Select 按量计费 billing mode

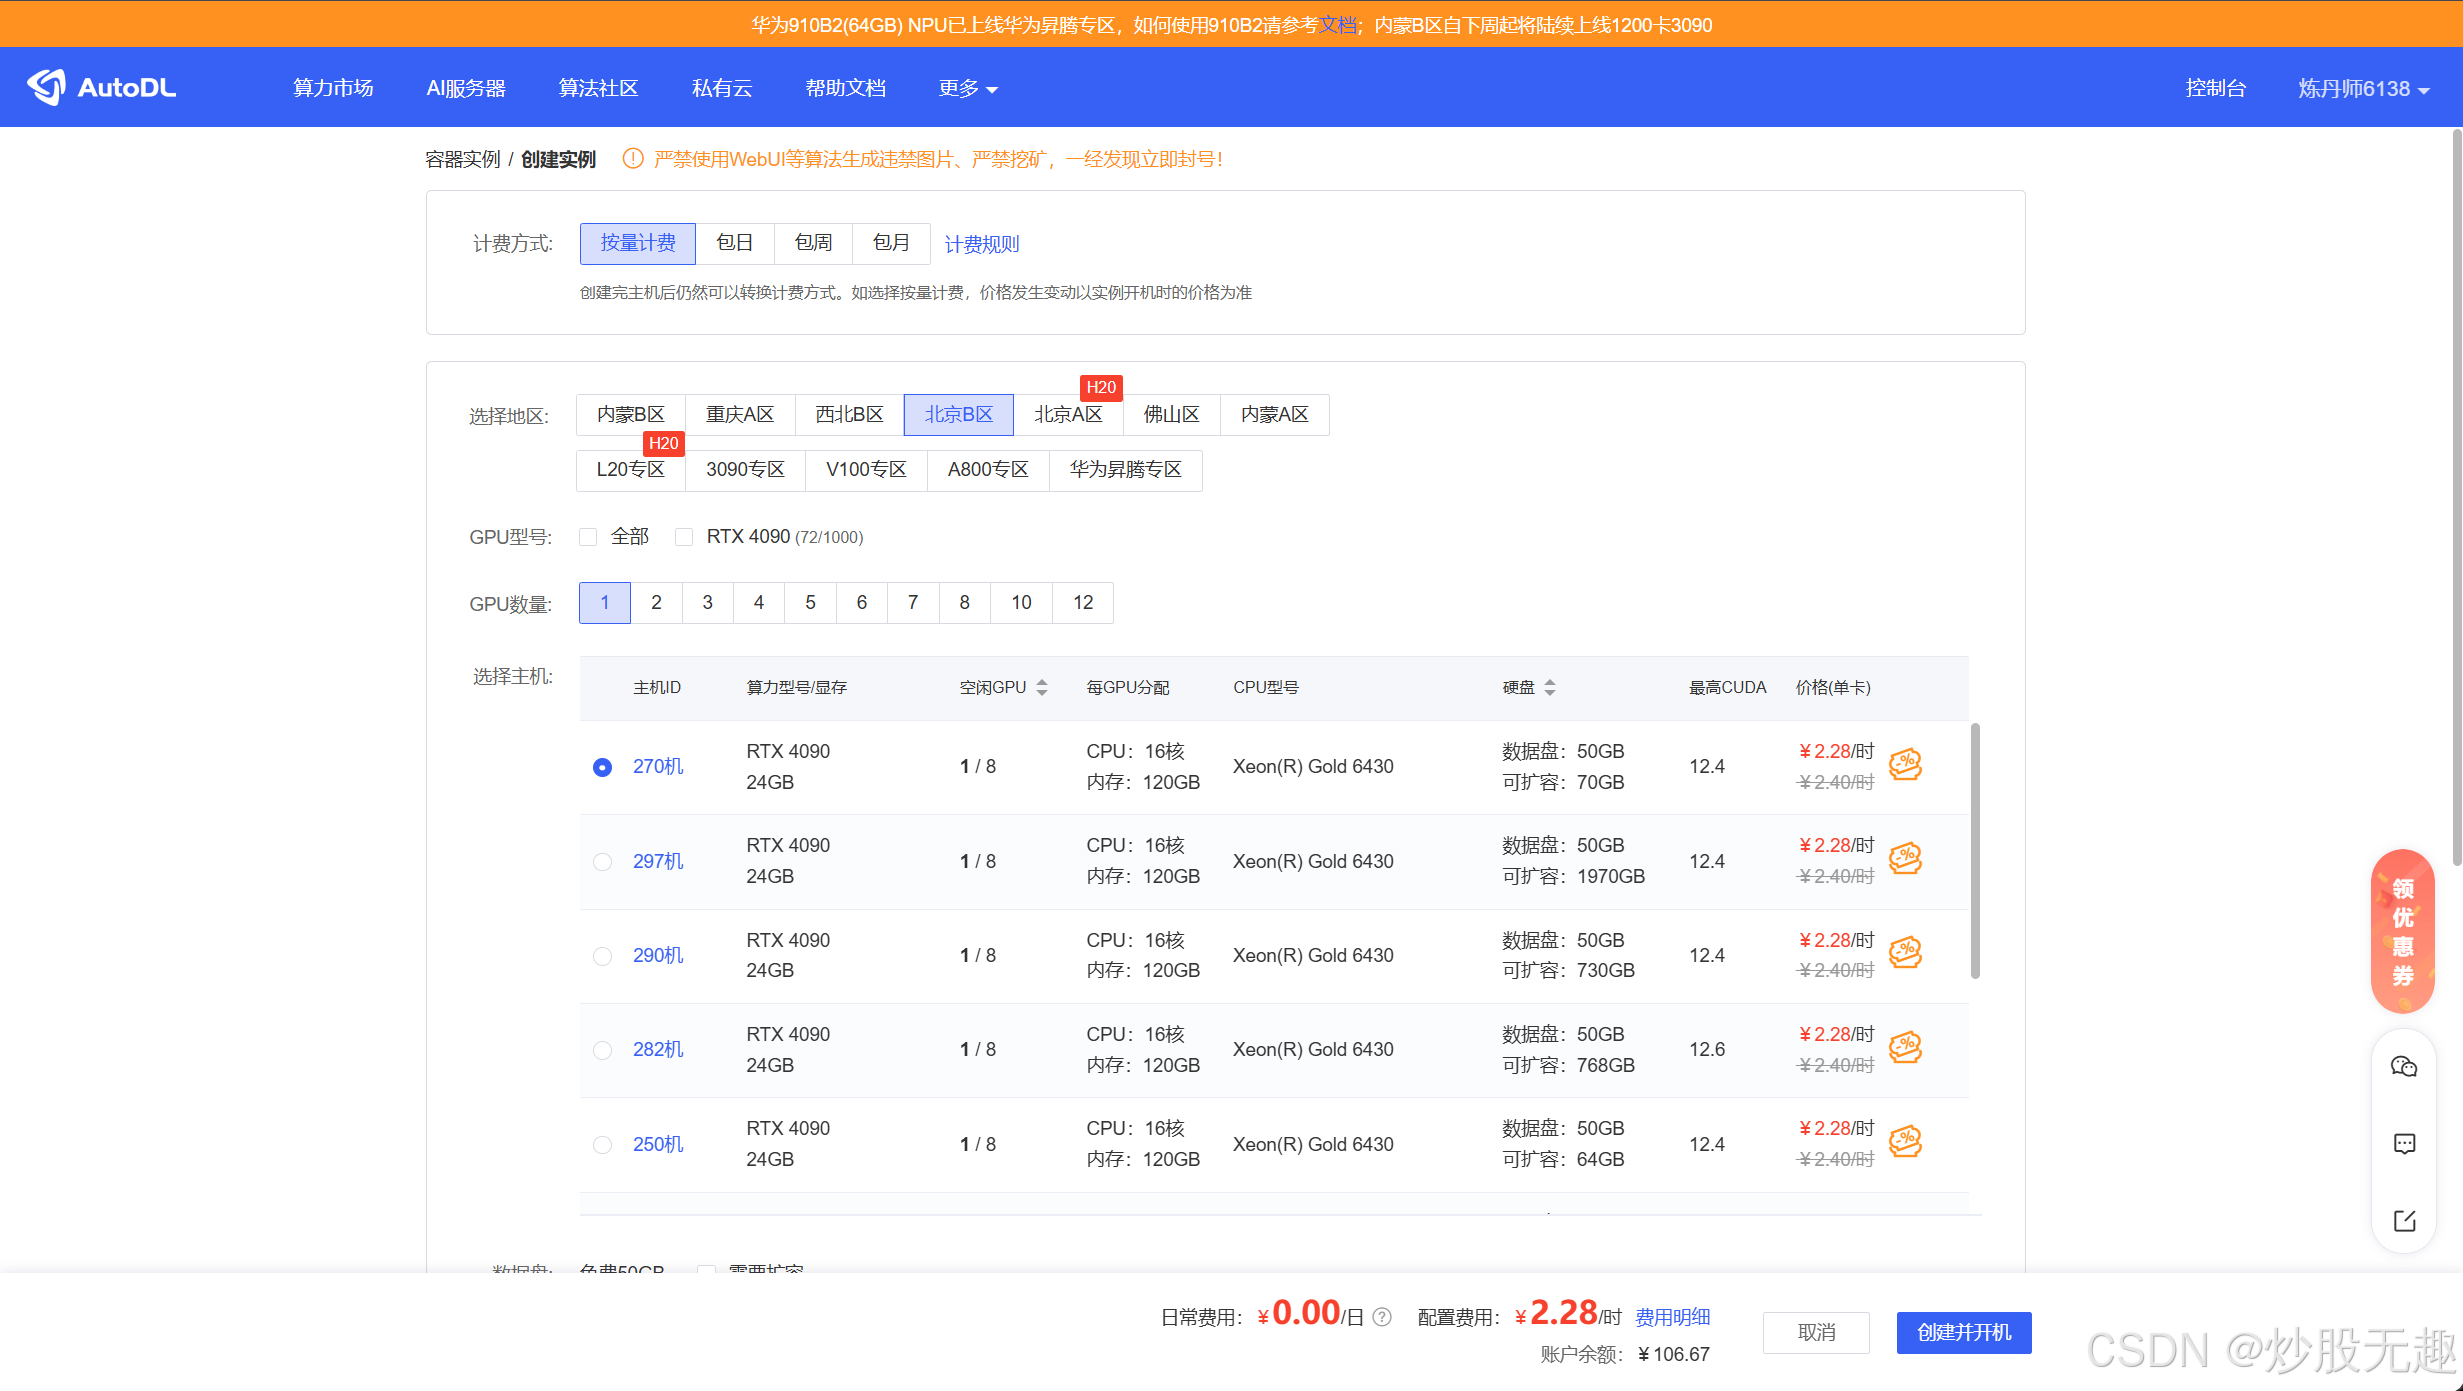(x=638, y=243)
